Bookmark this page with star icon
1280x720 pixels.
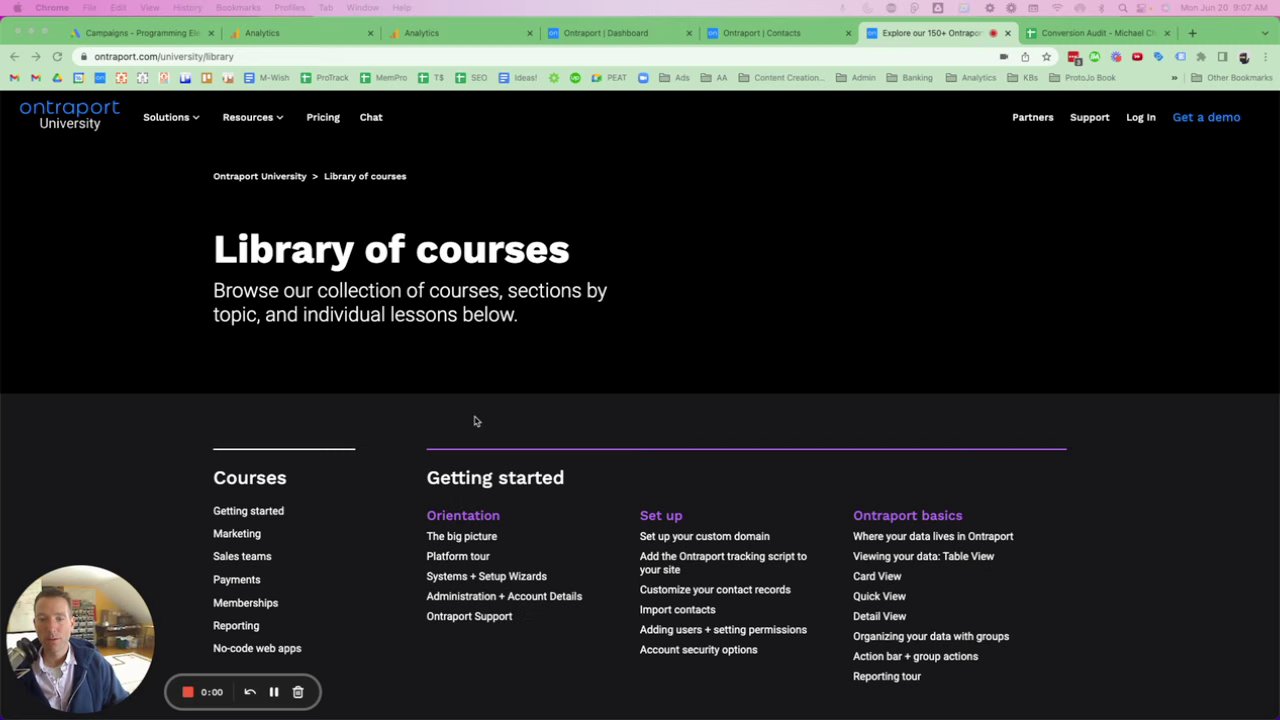pyautogui.click(x=1046, y=57)
